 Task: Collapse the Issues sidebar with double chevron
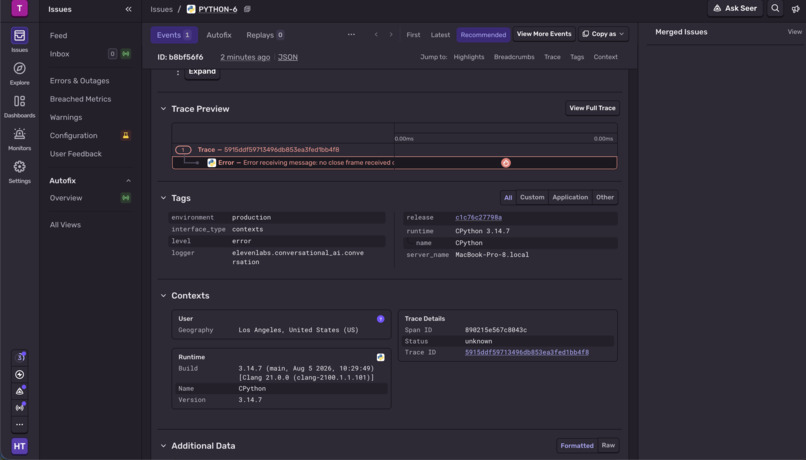128,9
